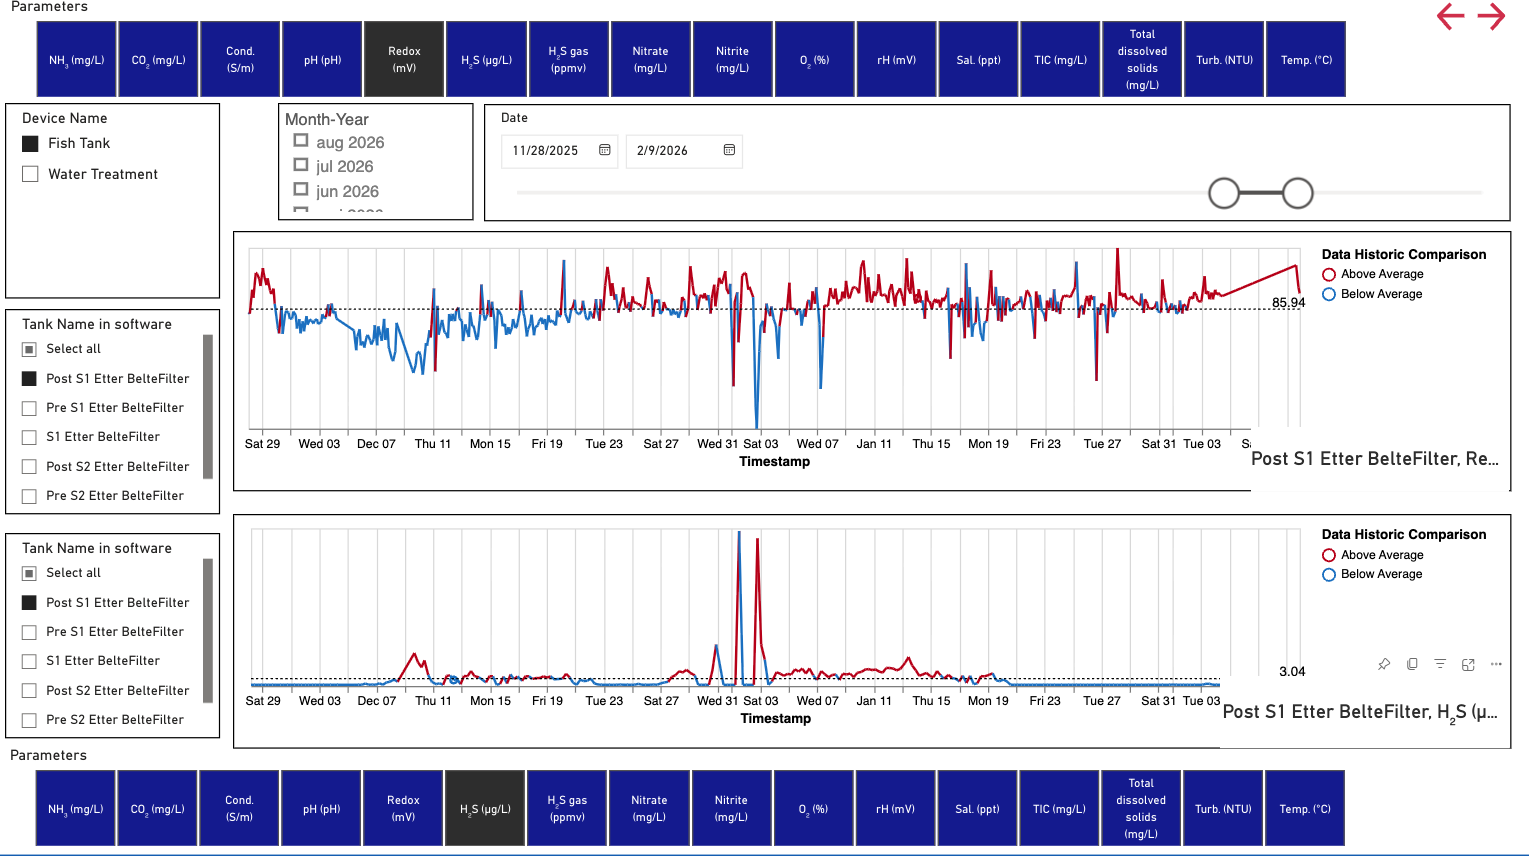Check the Water Treatment device checkbox

[30, 174]
